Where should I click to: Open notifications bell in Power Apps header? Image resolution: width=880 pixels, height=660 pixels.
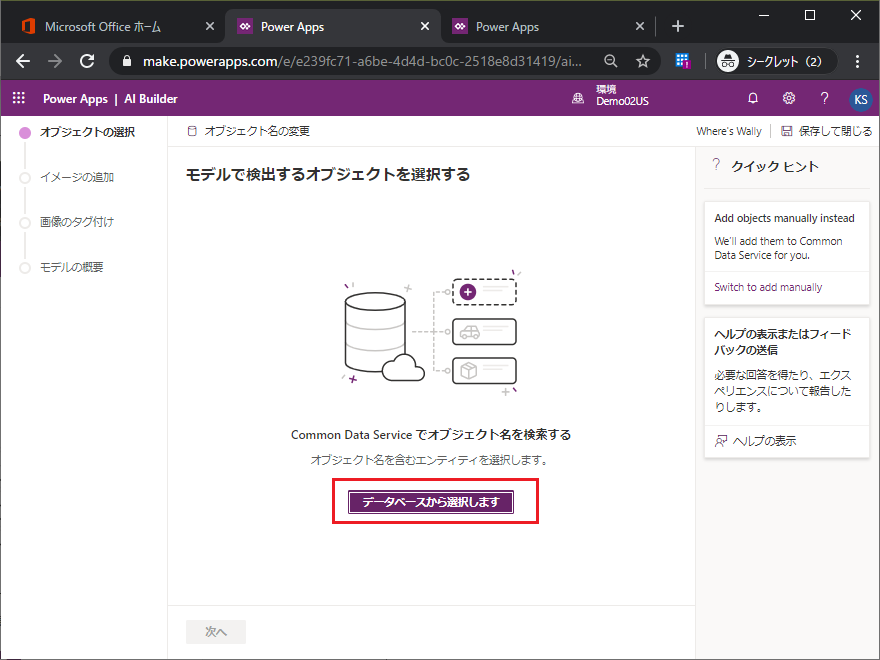(x=753, y=98)
